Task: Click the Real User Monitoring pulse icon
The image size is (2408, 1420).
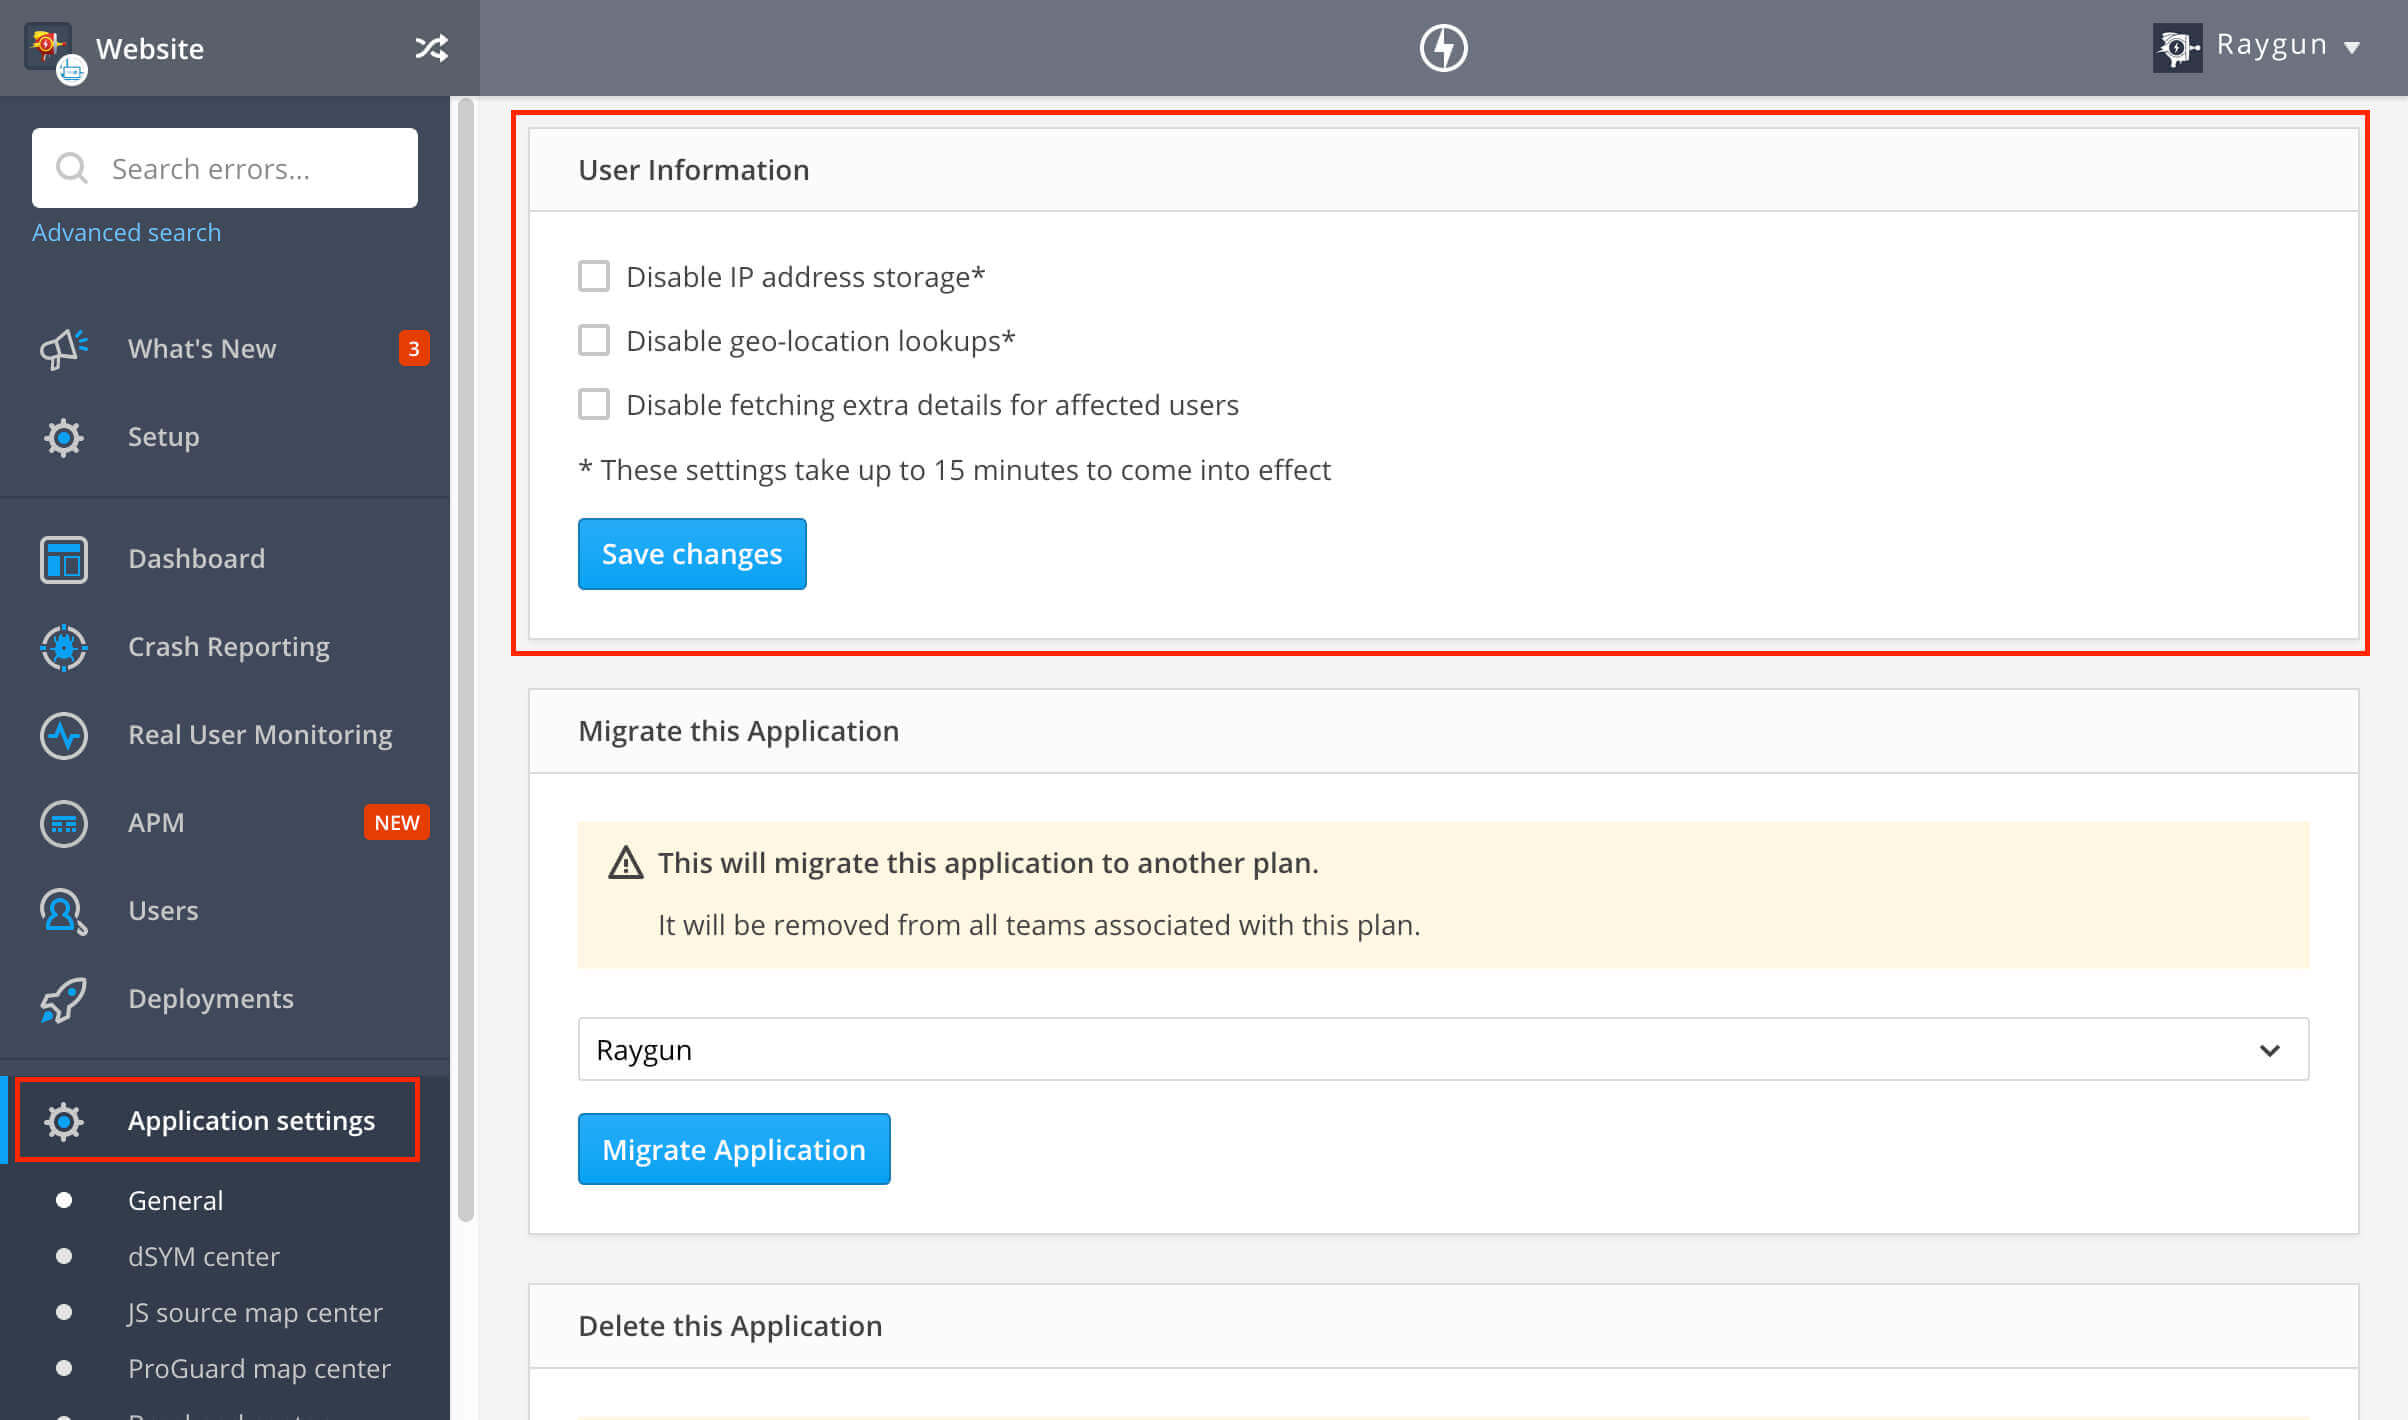Action: [x=64, y=735]
